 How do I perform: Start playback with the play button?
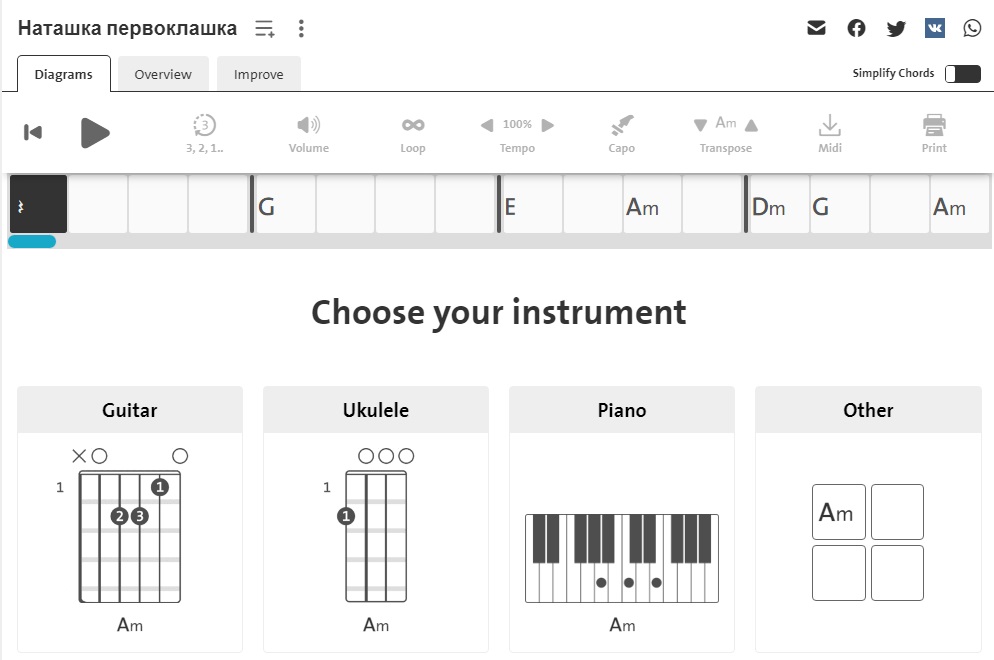95,133
